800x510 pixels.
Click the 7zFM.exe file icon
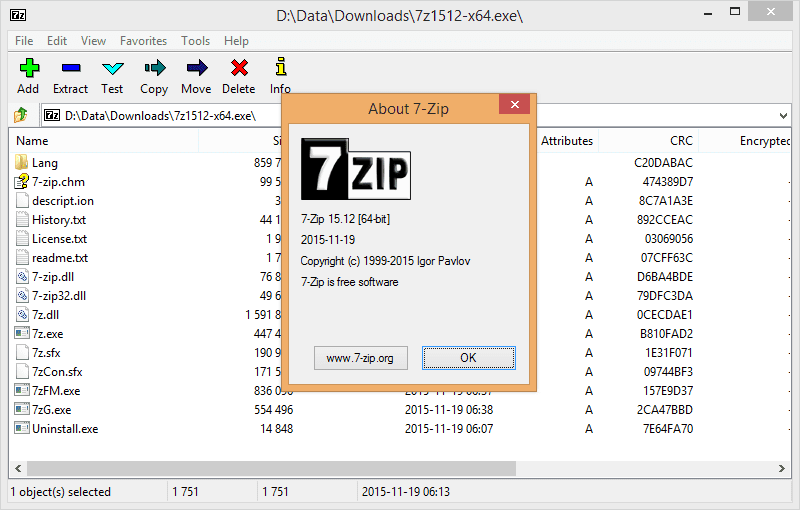22,391
